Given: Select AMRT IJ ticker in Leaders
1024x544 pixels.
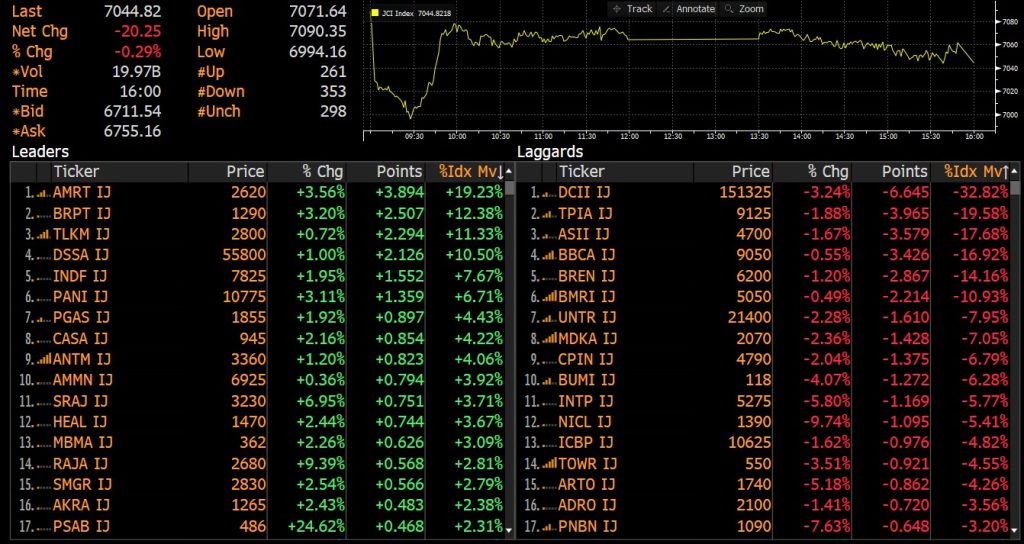Looking at the screenshot, I should pyautogui.click(x=82, y=193).
